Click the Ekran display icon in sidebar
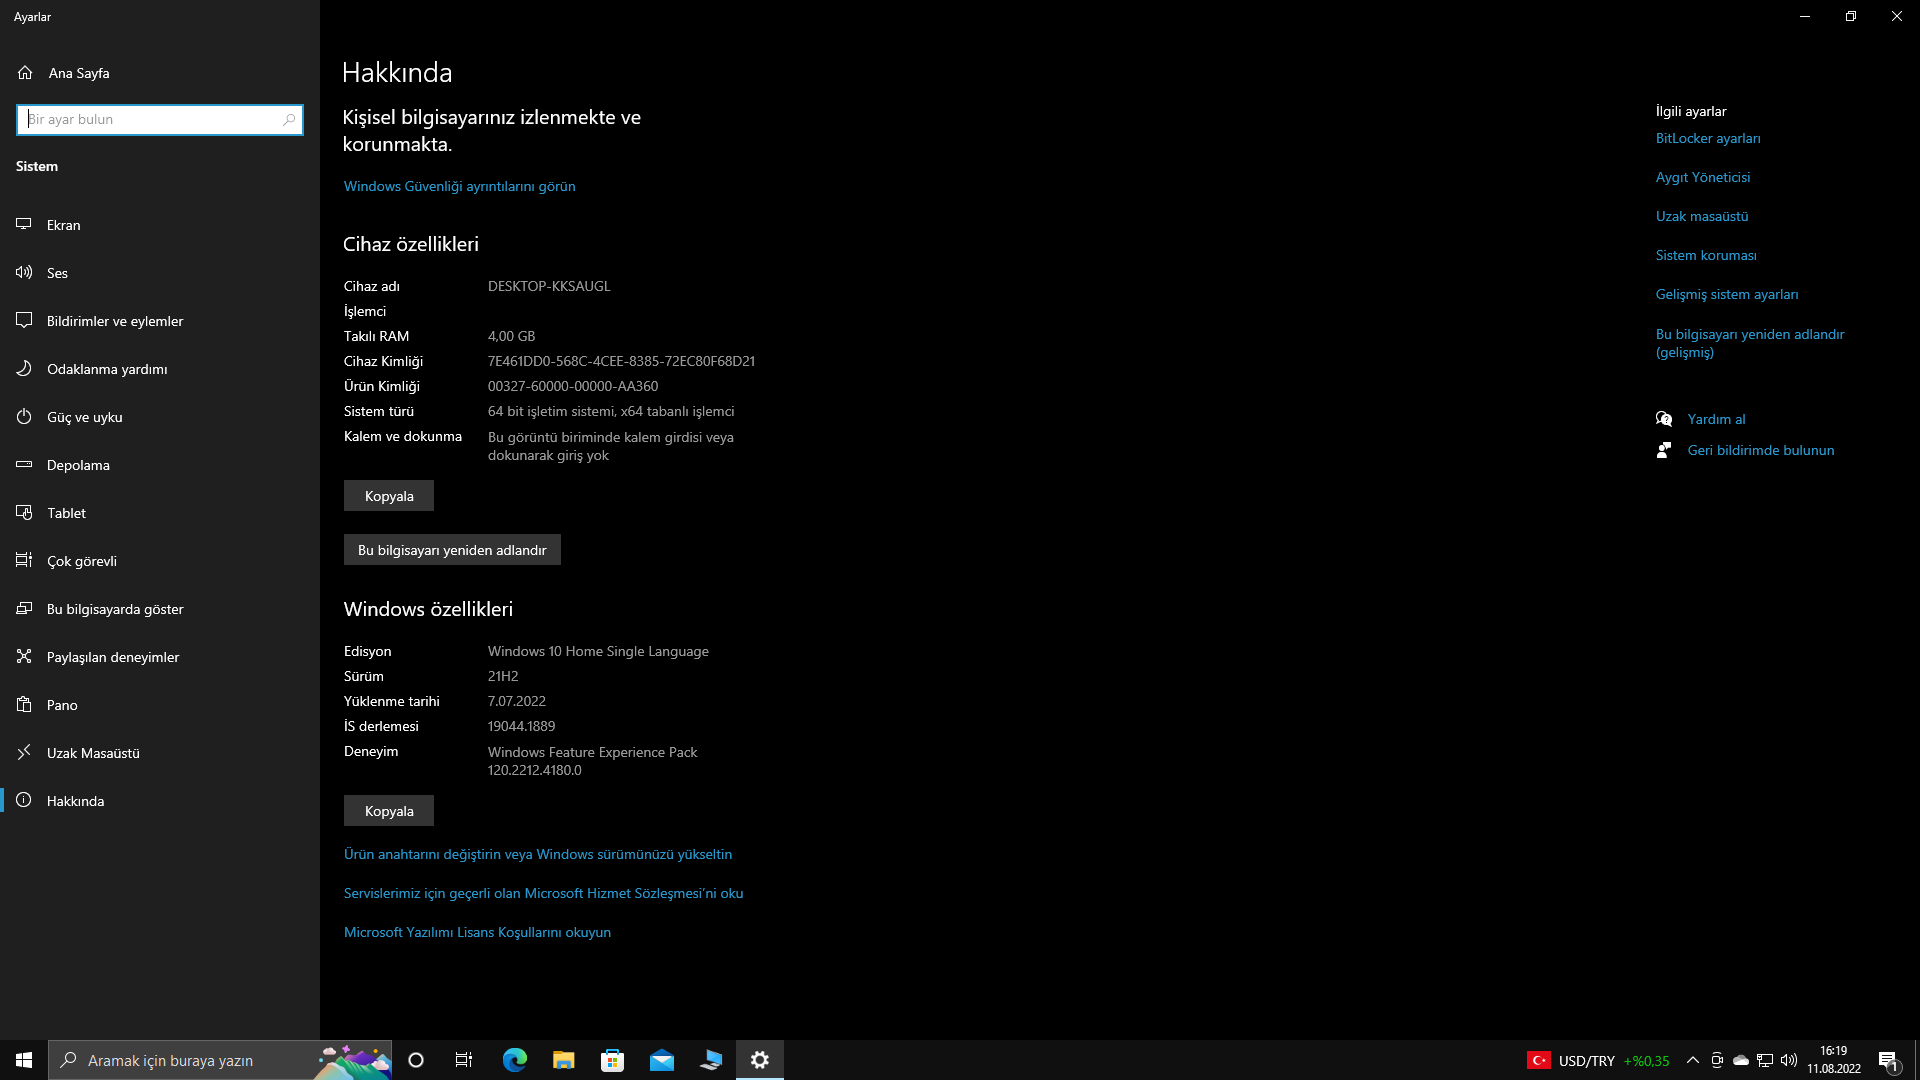 pos(24,225)
